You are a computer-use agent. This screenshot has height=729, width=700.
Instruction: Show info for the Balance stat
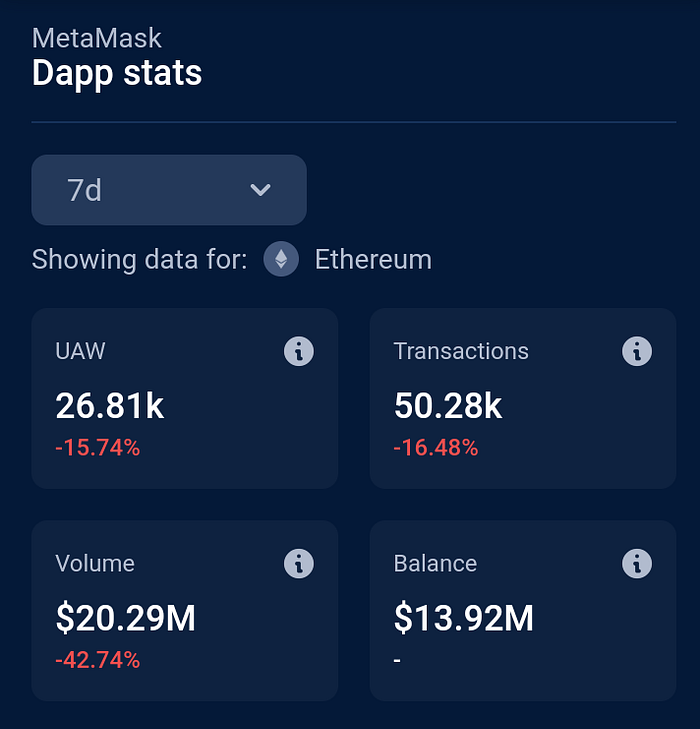click(x=637, y=563)
